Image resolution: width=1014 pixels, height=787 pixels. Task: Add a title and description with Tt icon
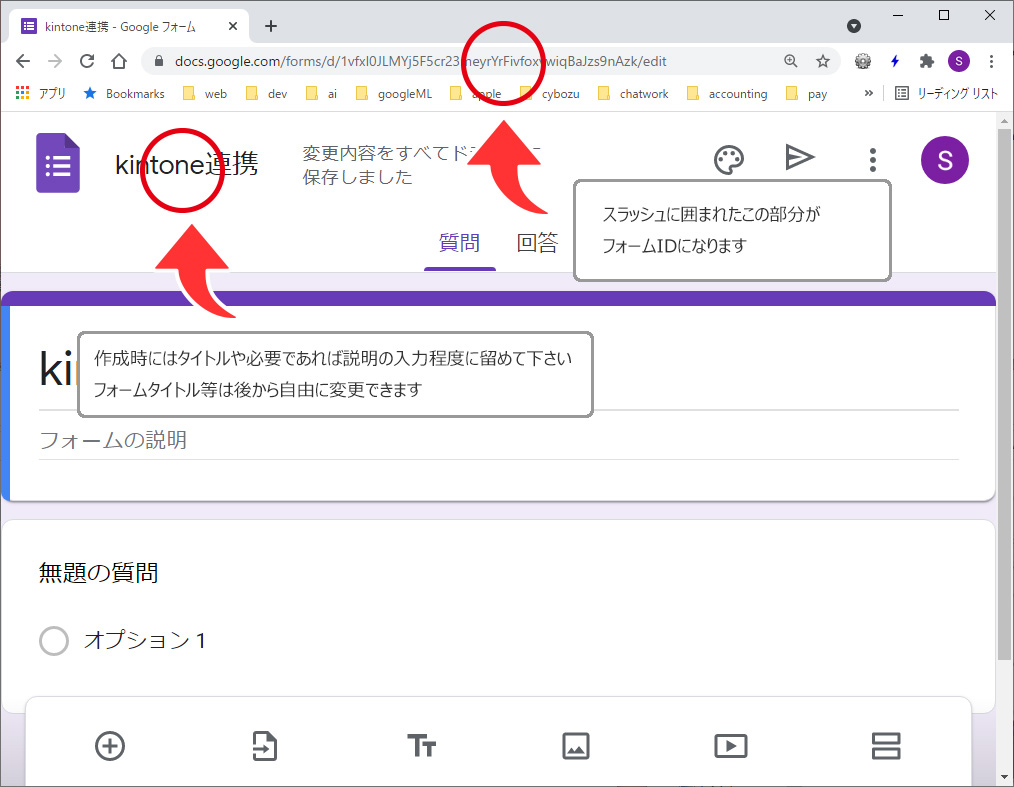pyautogui.click(x=421, y=746)
